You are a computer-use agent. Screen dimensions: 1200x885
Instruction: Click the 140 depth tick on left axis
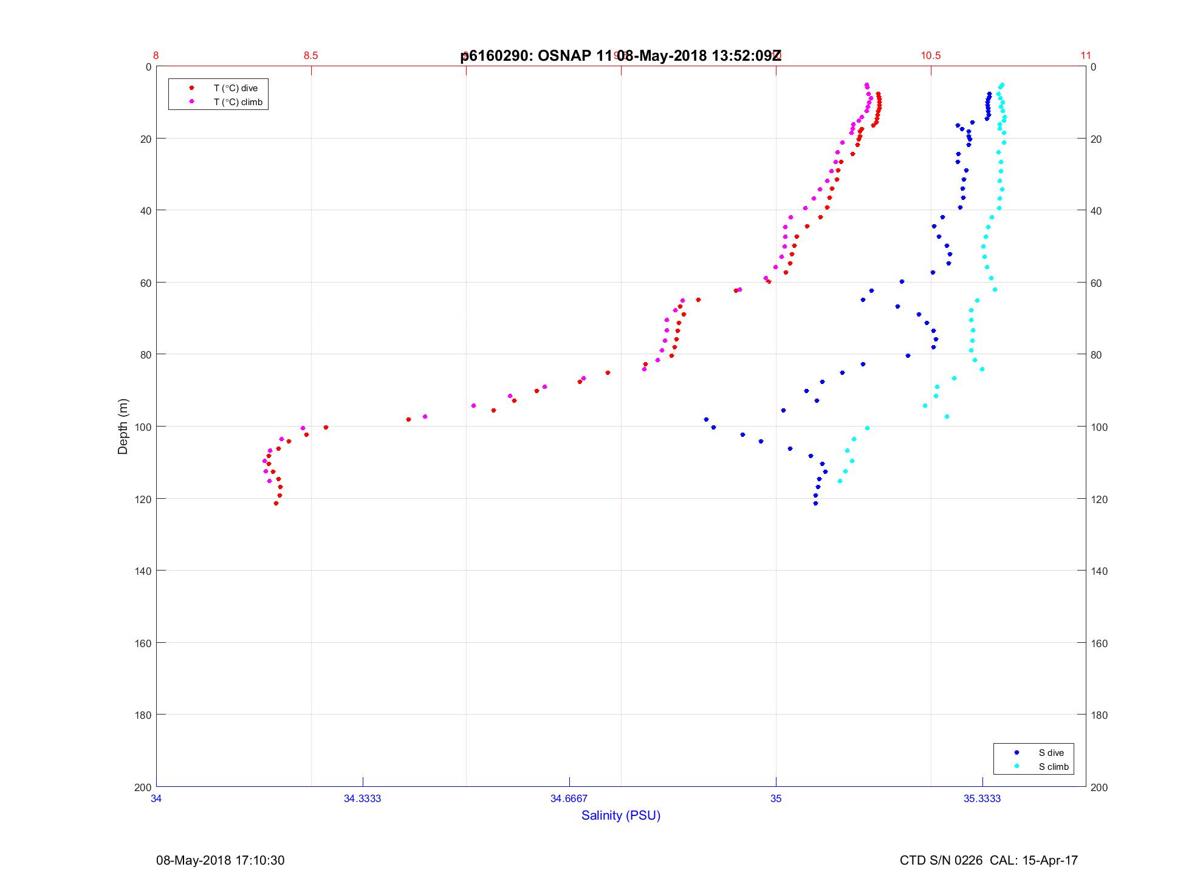(143, 571)
